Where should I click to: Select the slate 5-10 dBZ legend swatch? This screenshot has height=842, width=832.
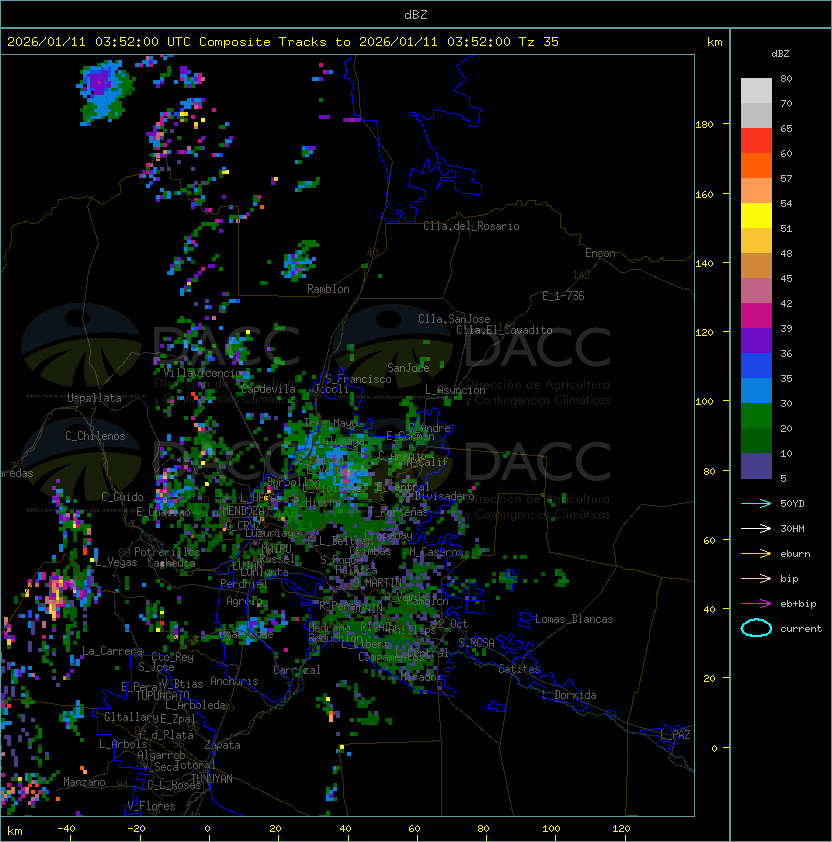[x=756, y=466]
